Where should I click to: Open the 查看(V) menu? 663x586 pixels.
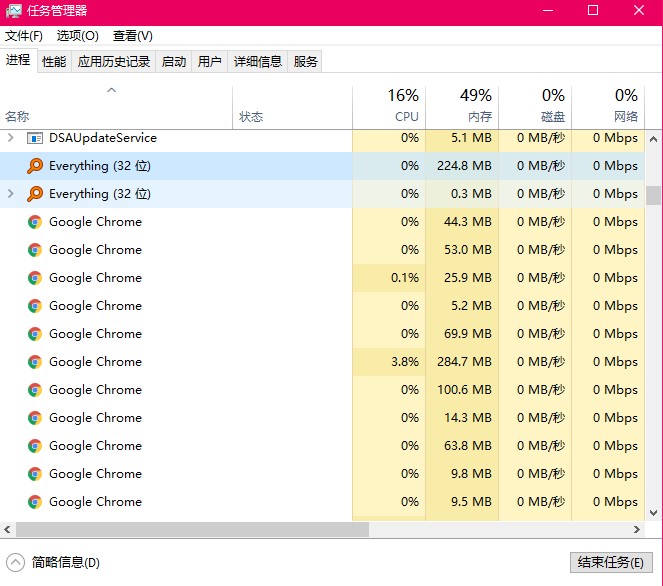(133, 36)
